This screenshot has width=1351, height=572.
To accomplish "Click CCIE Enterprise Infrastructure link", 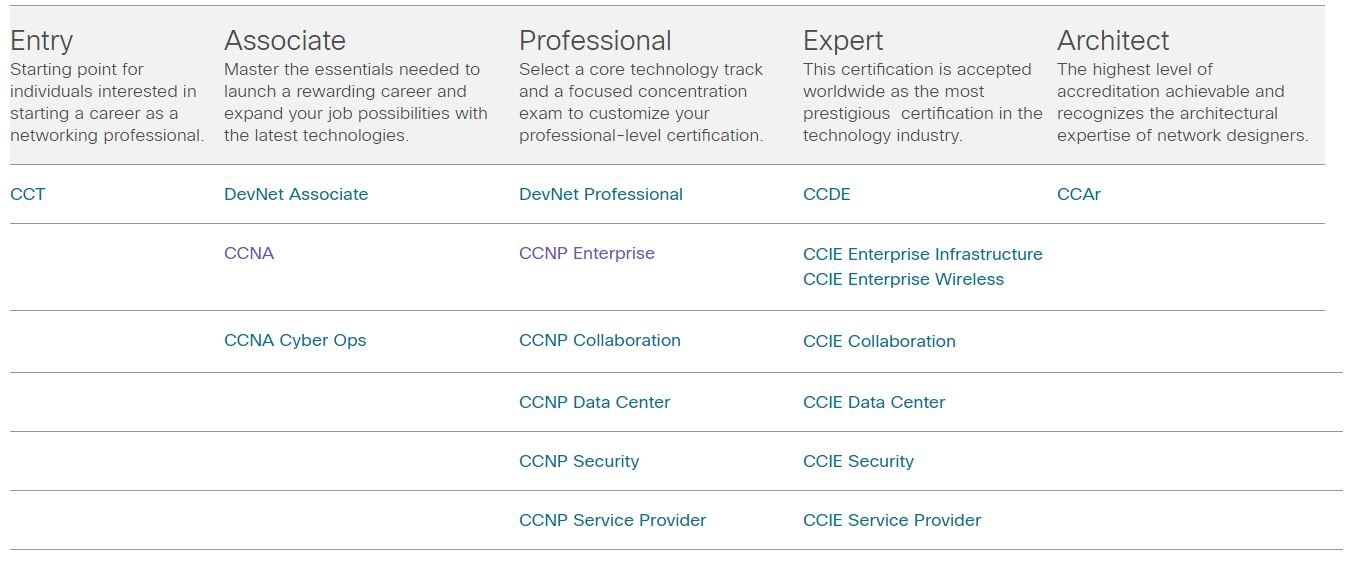I will (923, 254).
